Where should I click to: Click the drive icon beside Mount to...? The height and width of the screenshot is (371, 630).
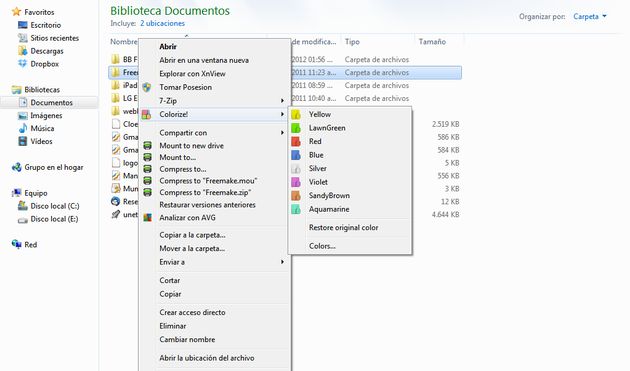tap(147, 157)
